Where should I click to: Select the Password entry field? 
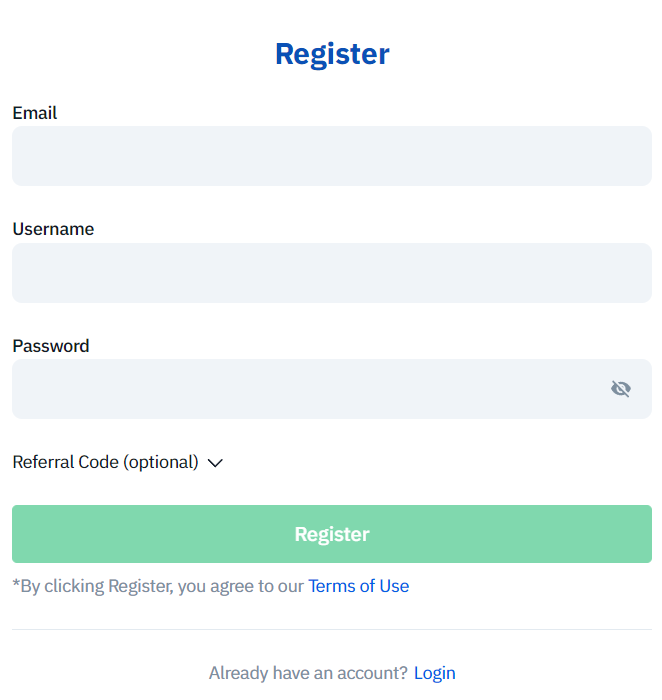click(300, 389)
